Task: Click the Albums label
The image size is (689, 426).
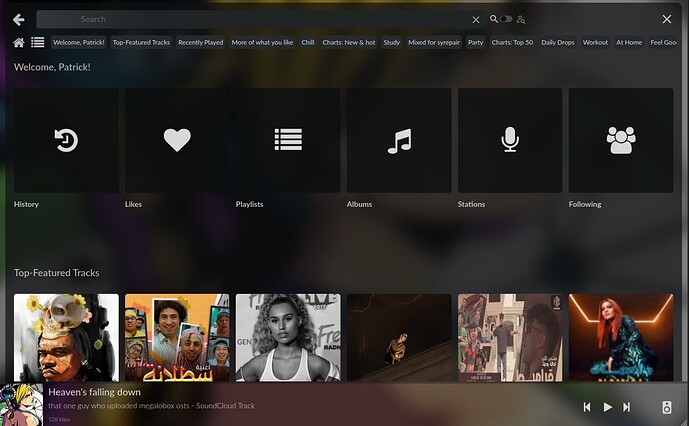Action: 359,204
